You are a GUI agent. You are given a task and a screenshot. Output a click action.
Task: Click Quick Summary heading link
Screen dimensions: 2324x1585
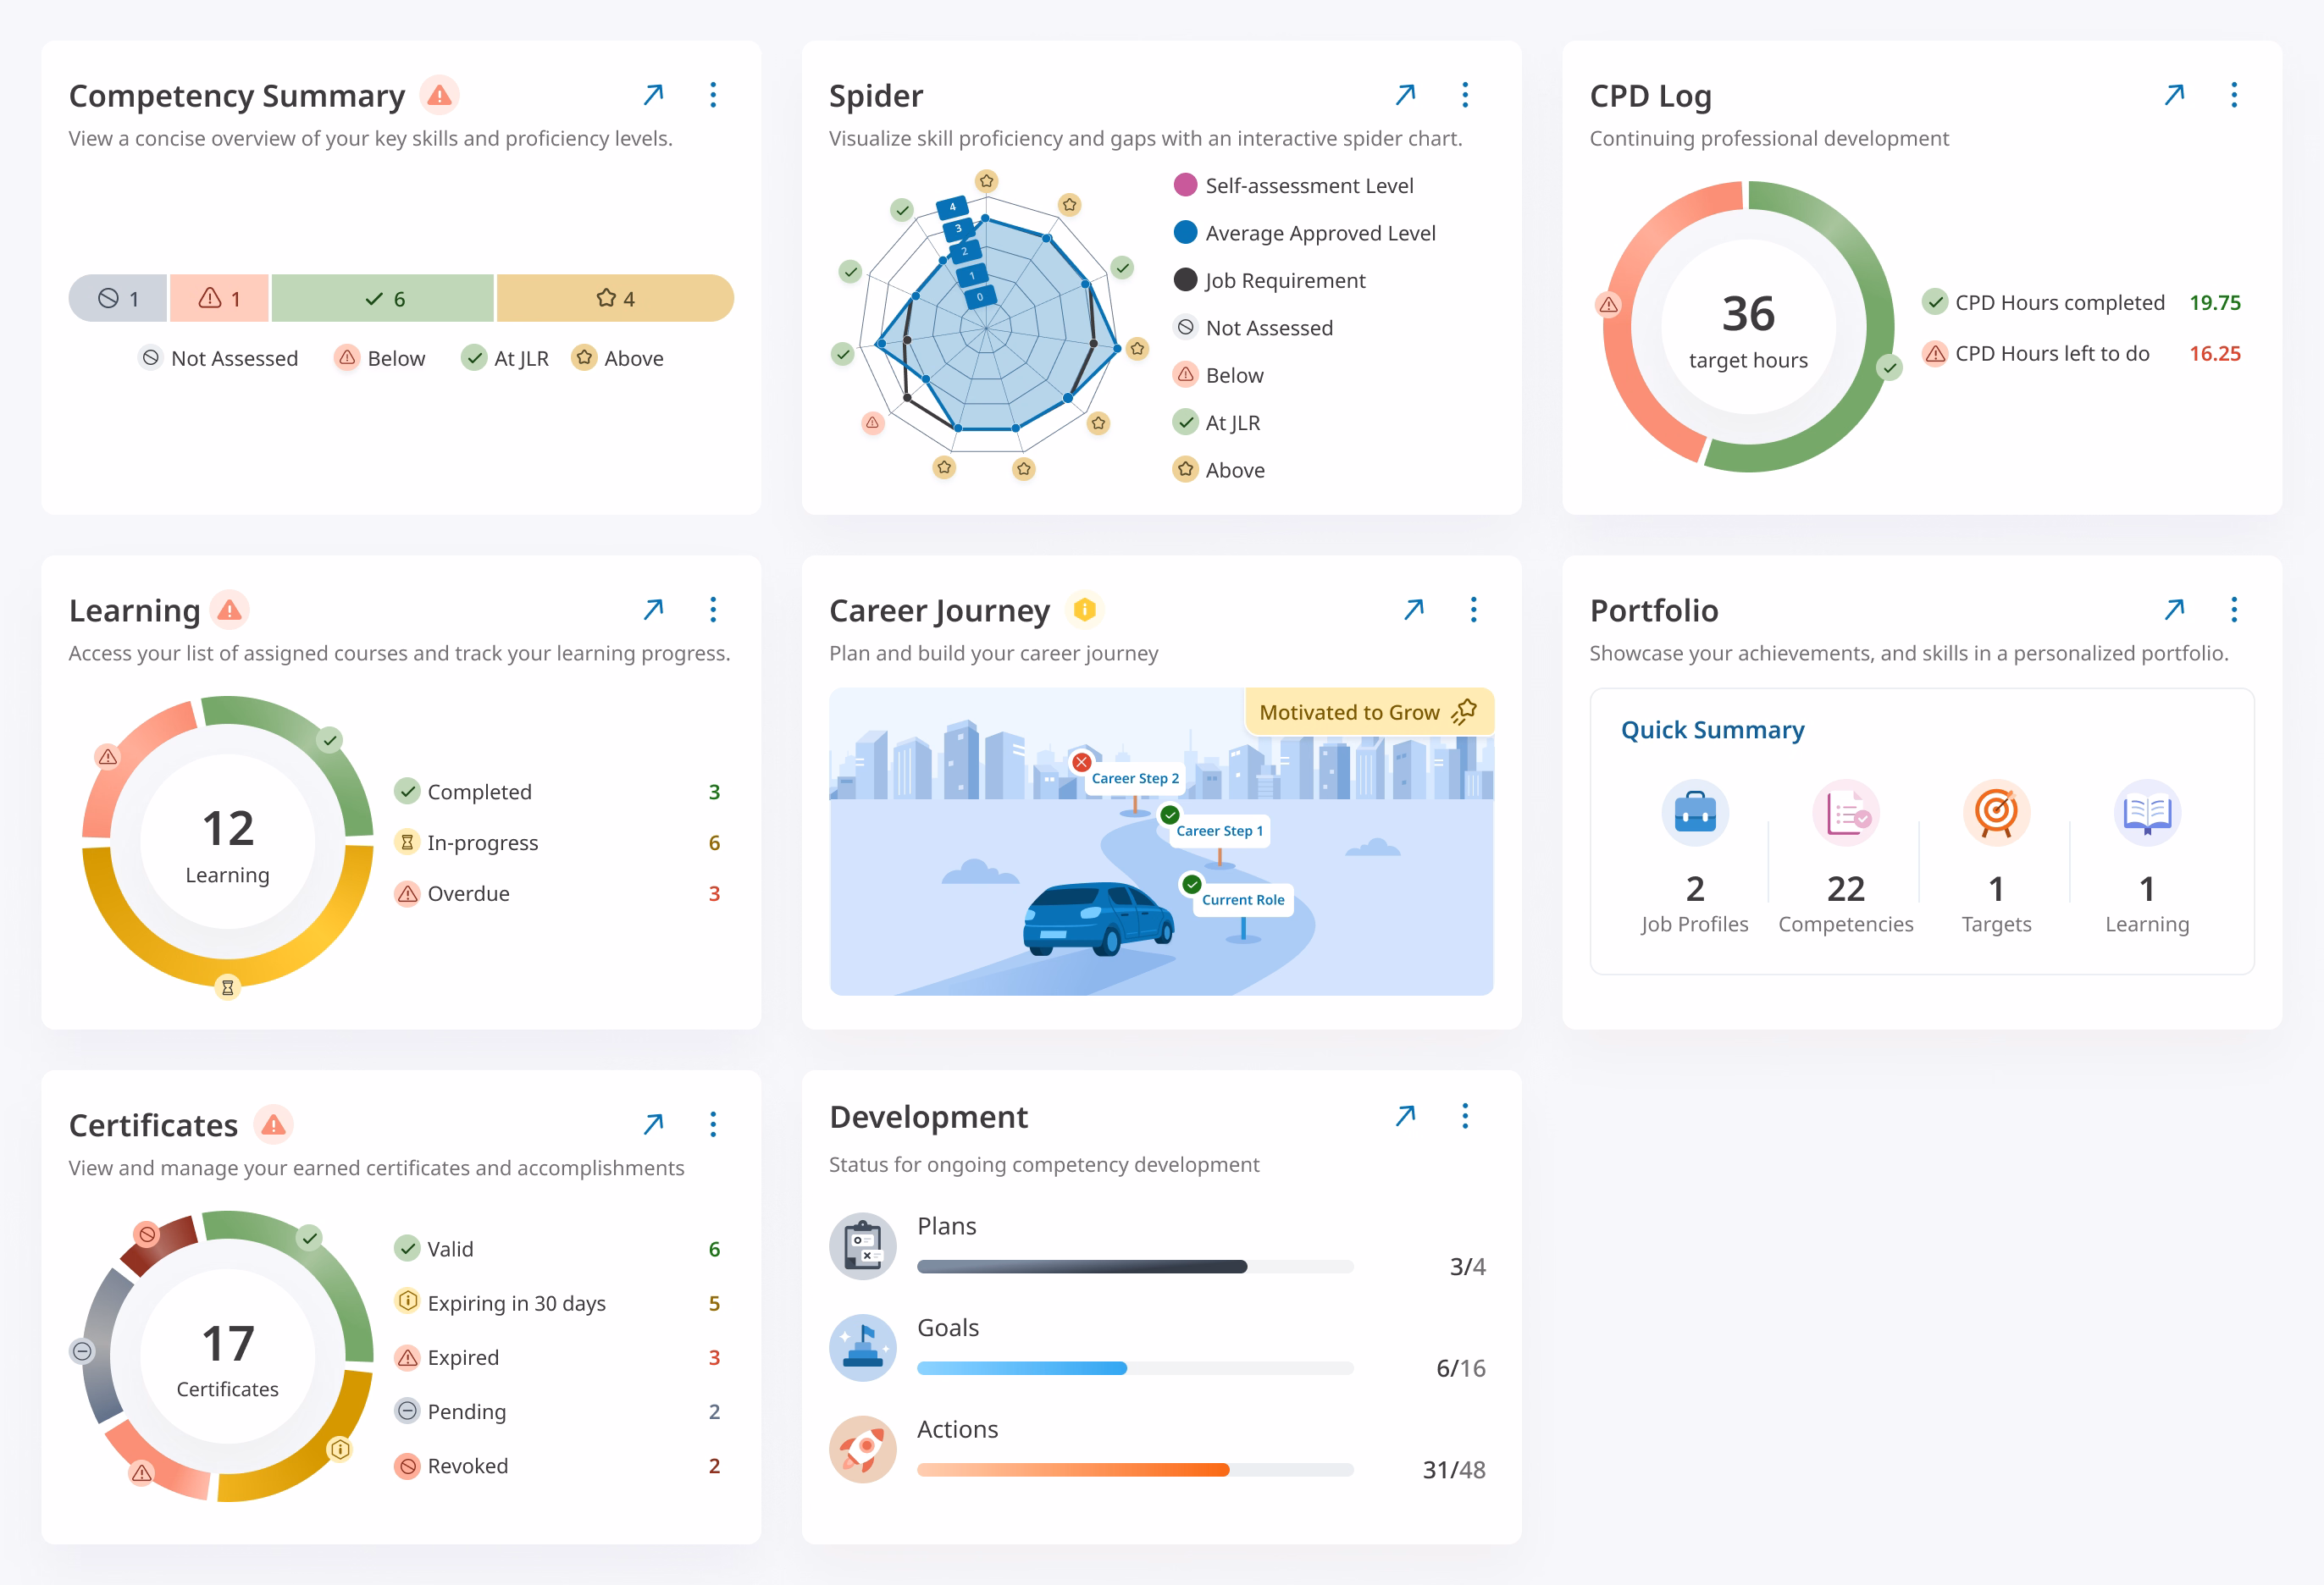(1712, 730)
